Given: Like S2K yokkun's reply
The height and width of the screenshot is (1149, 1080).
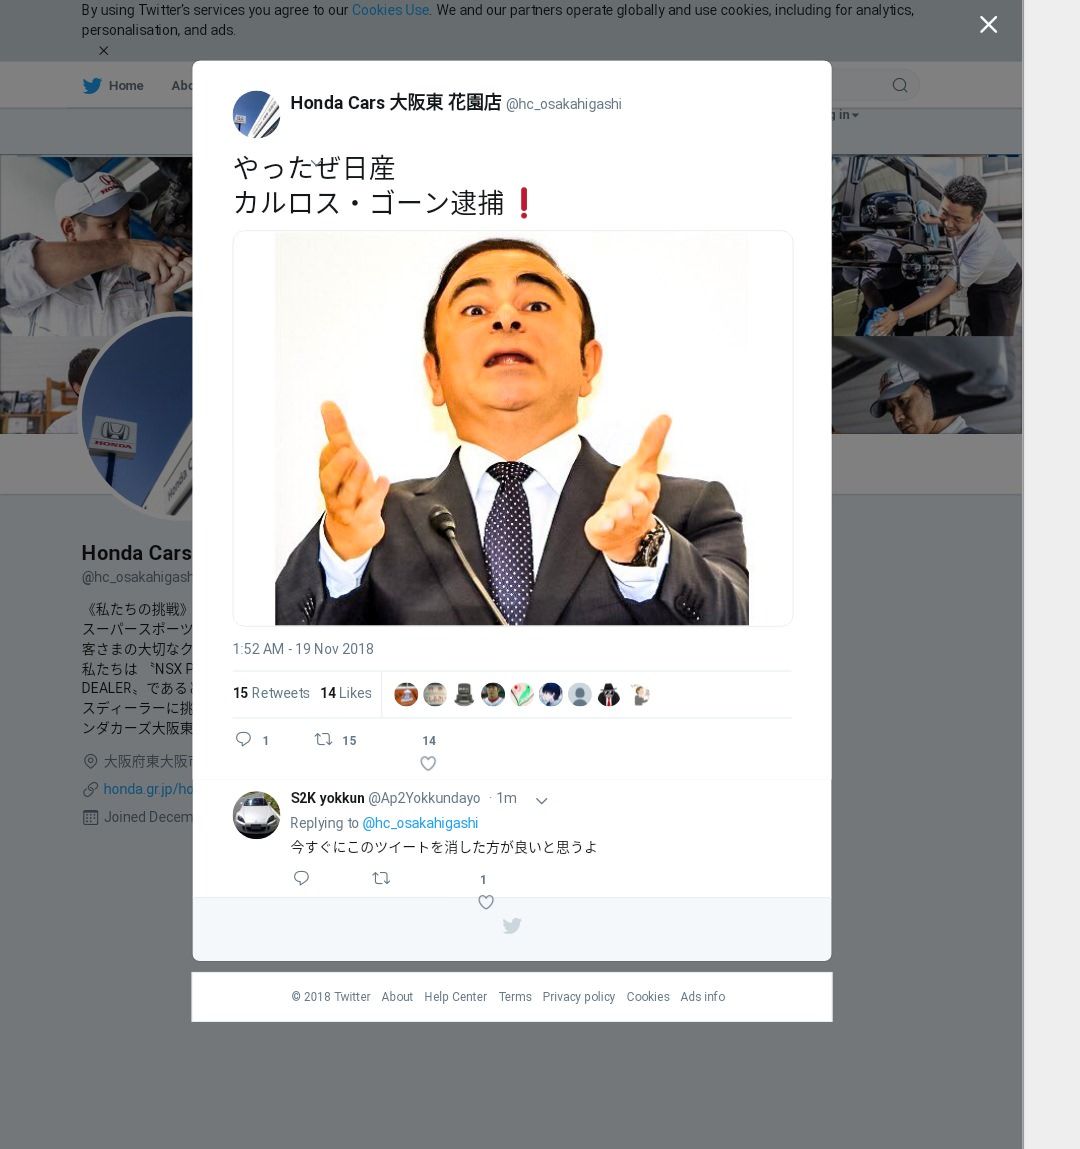Looking at the screenshot, I should (486, 902).
